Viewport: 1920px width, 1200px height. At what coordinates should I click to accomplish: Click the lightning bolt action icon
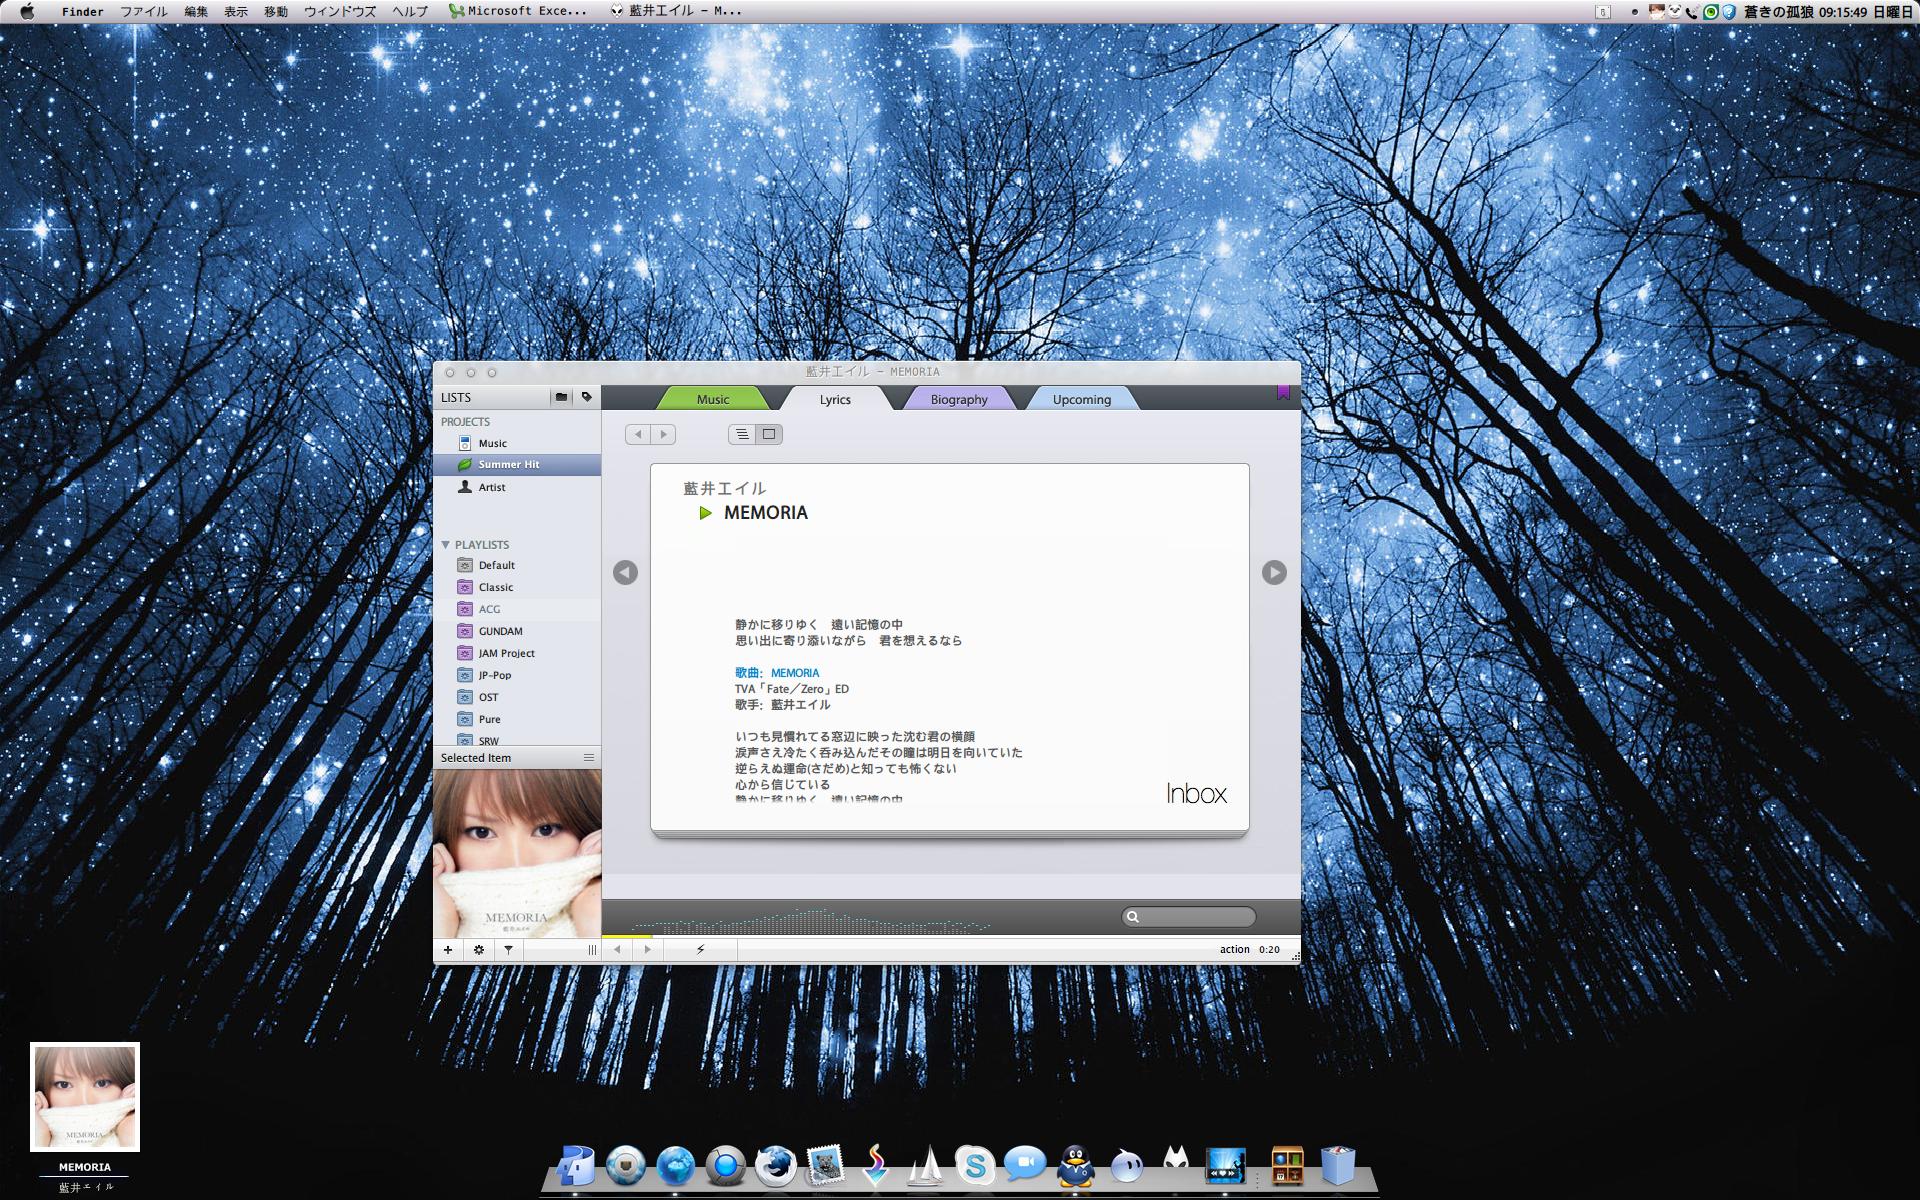point(700,949)
